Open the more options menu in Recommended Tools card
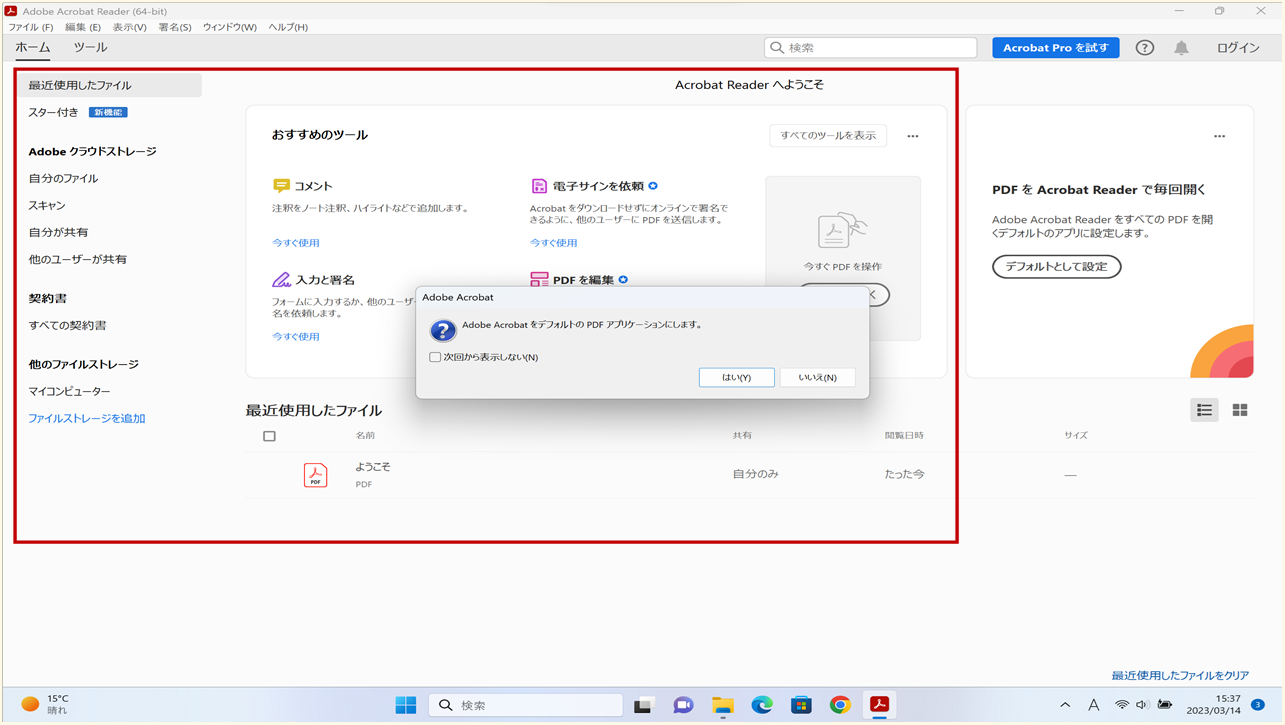 pos(913,136)
